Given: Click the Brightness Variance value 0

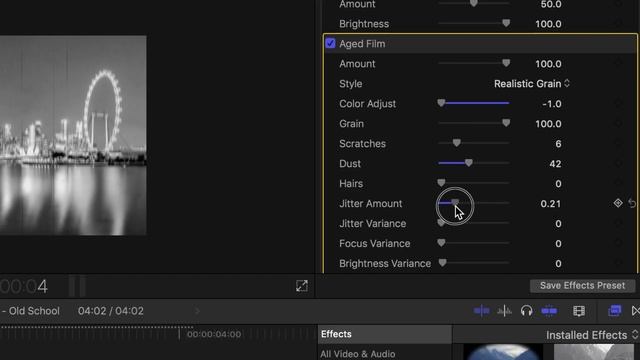Looking at the screenshot, I should click(x=558, y=264).
